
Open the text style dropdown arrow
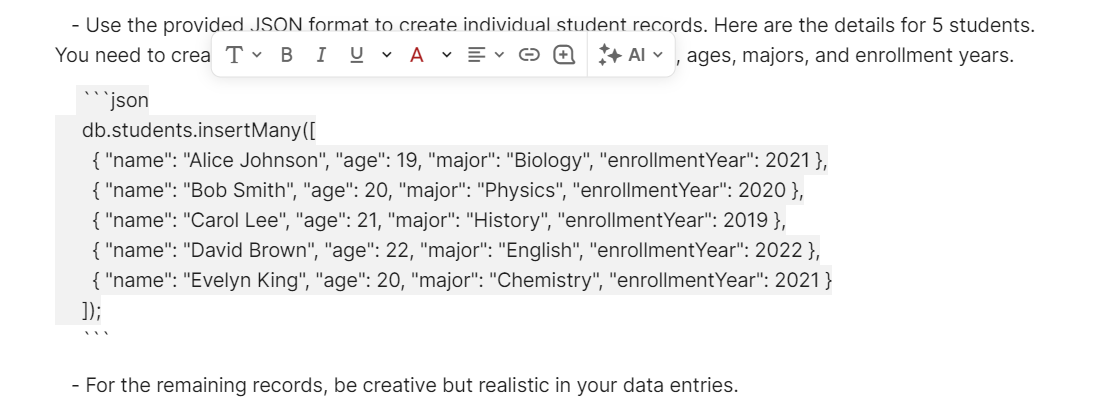point(258,55)
